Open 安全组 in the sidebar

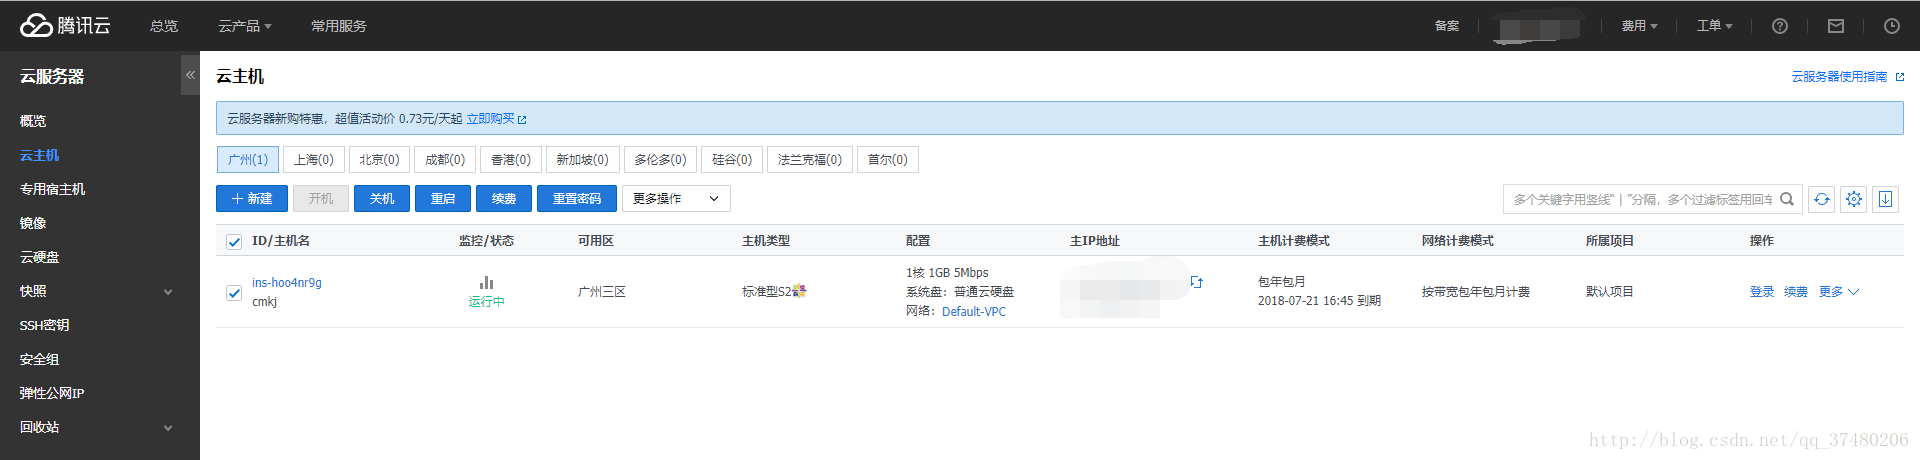(x=40, y=359)
